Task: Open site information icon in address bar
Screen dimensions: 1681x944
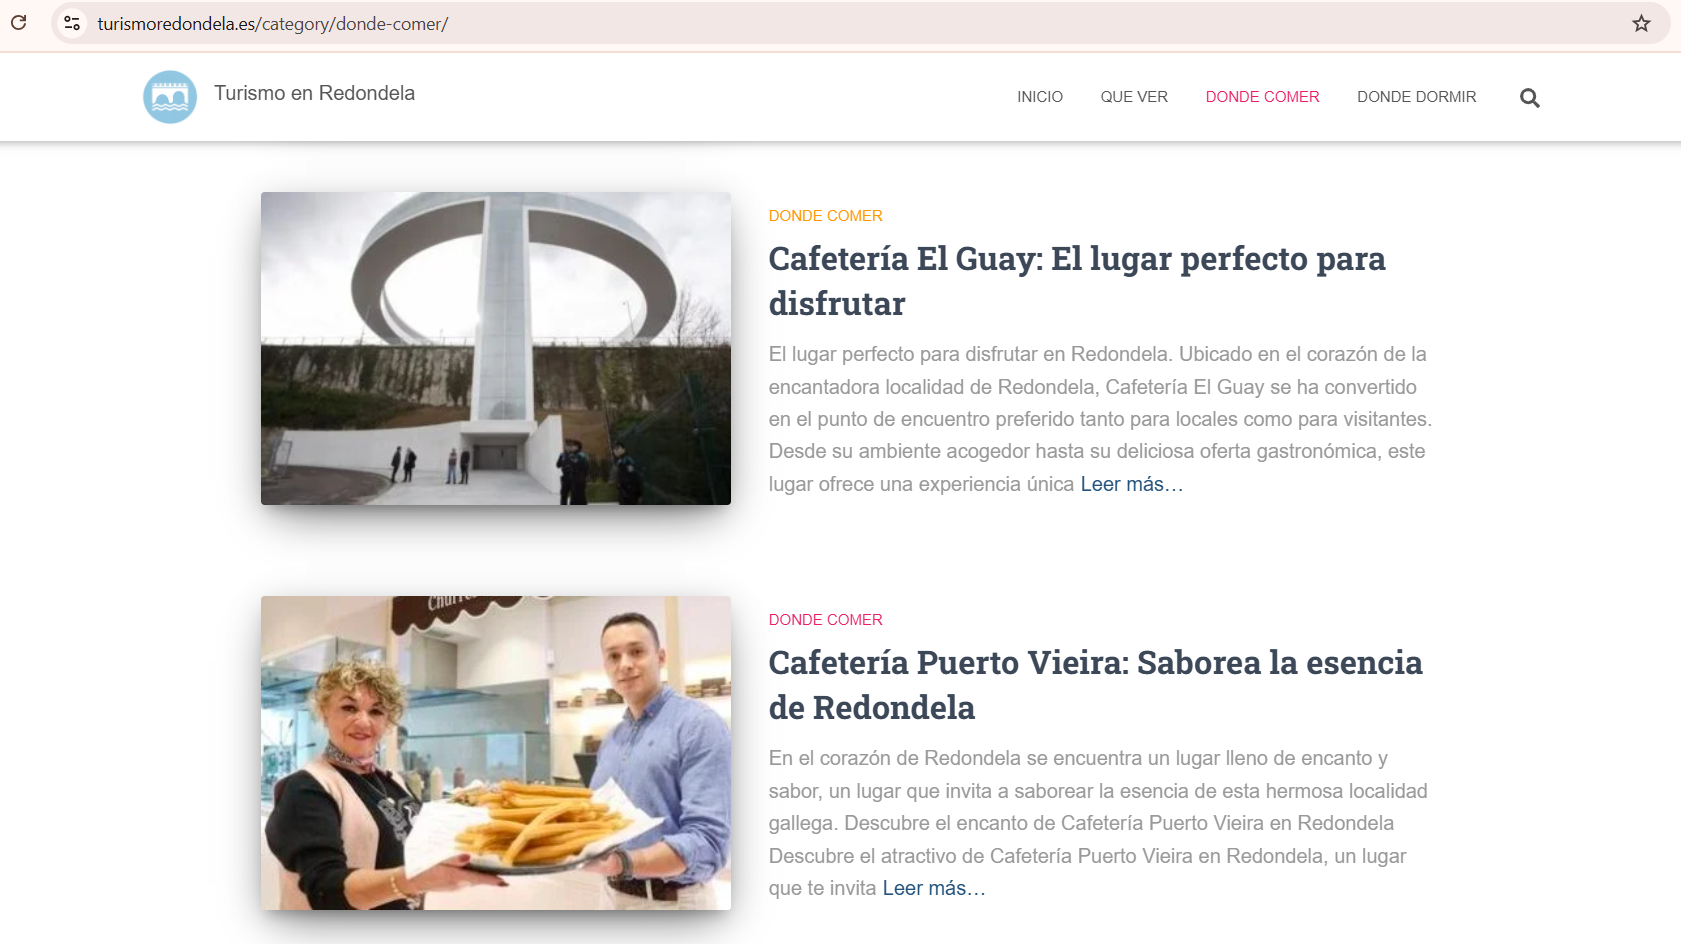Action: click(72, 23)
